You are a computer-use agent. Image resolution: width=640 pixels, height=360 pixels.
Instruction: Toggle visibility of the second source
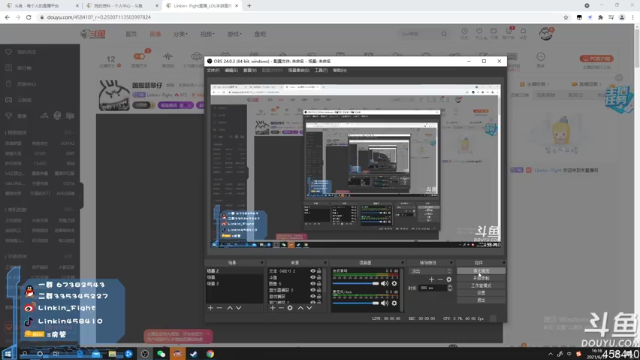313,277
